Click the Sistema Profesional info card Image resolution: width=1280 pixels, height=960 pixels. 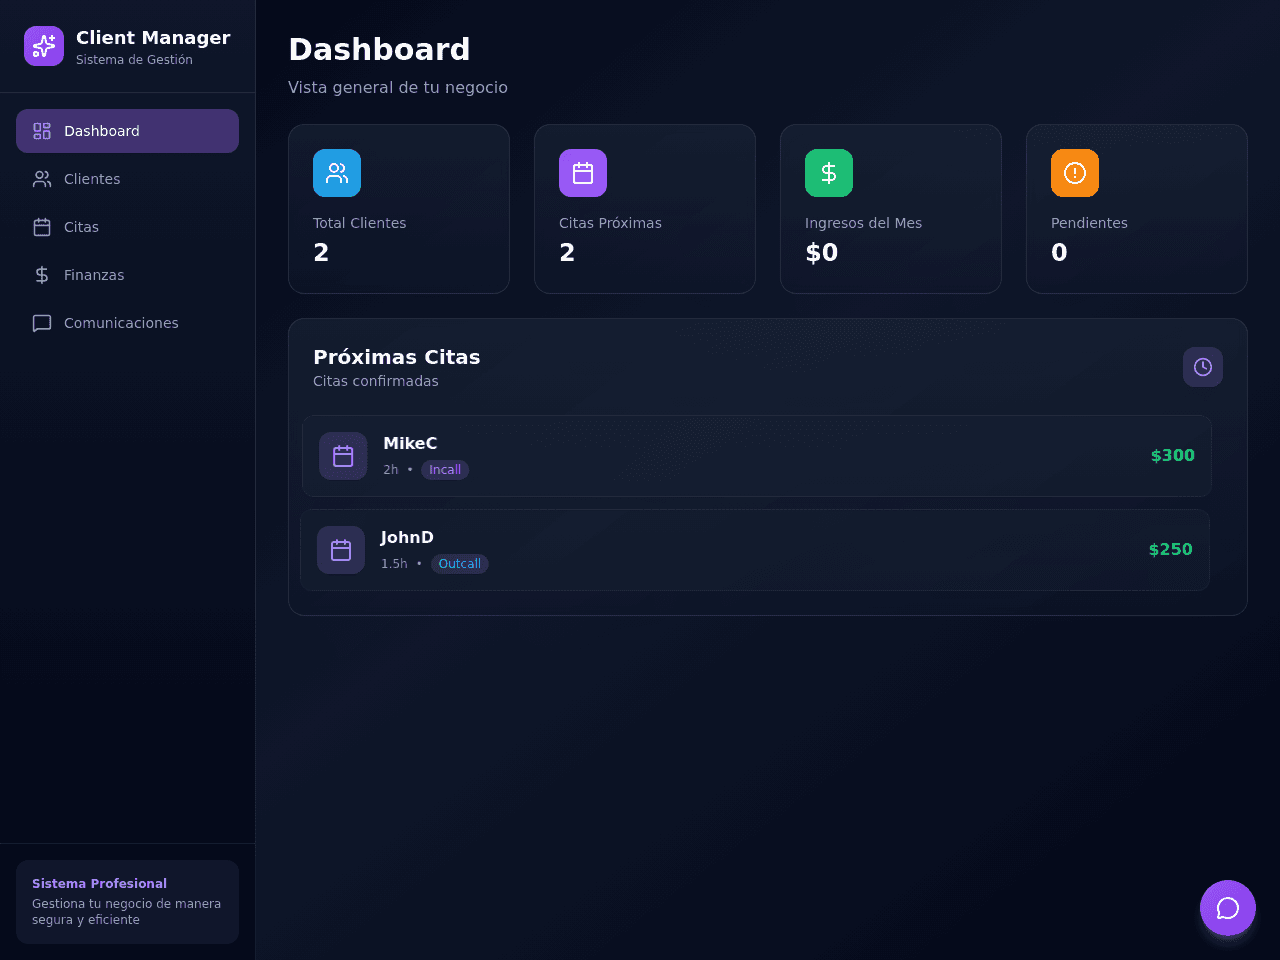coord(127,902)
